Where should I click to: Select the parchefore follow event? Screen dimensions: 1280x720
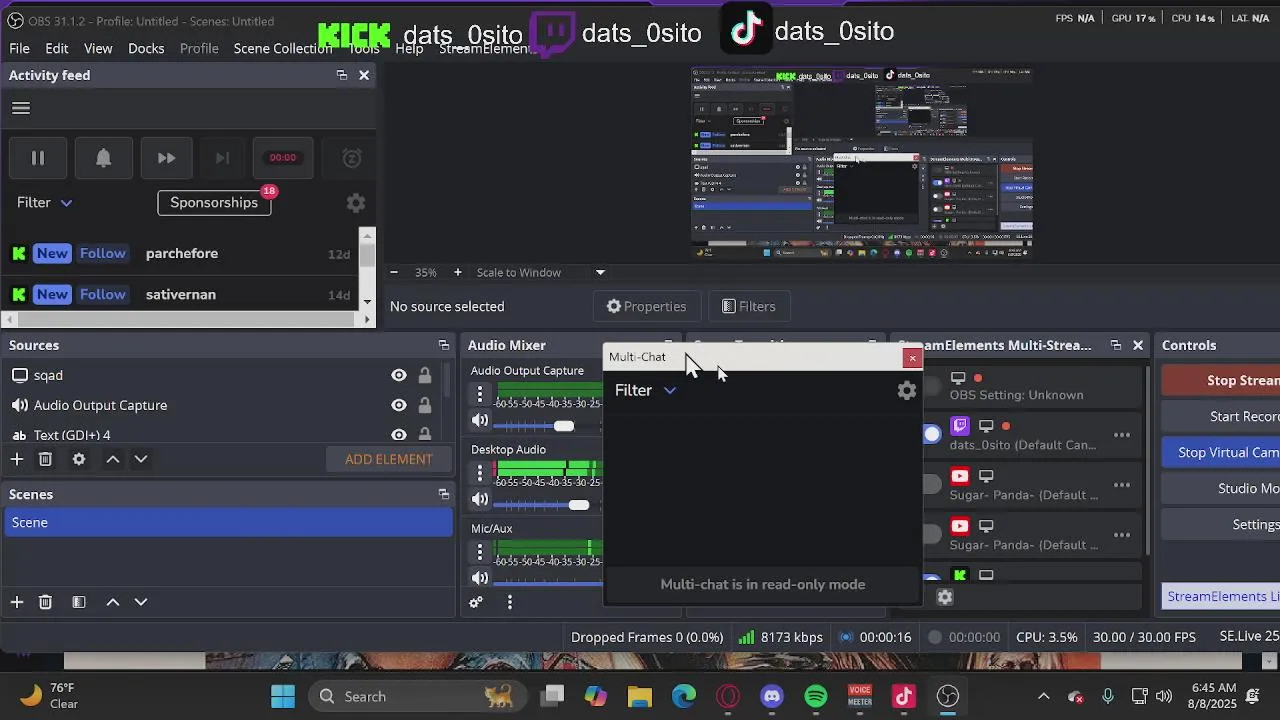[x=180, y=253]
